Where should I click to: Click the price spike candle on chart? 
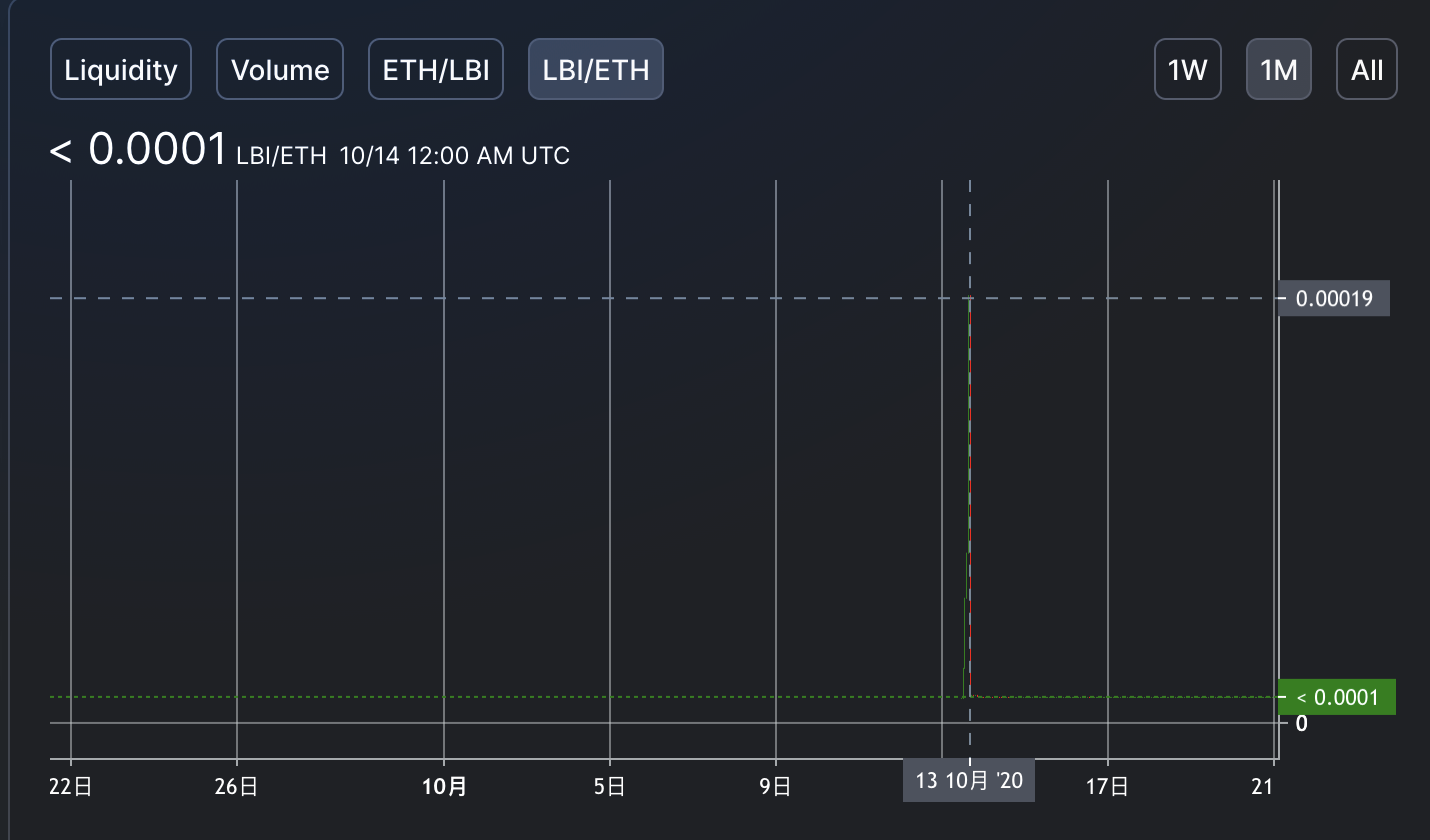coord(969,497)
